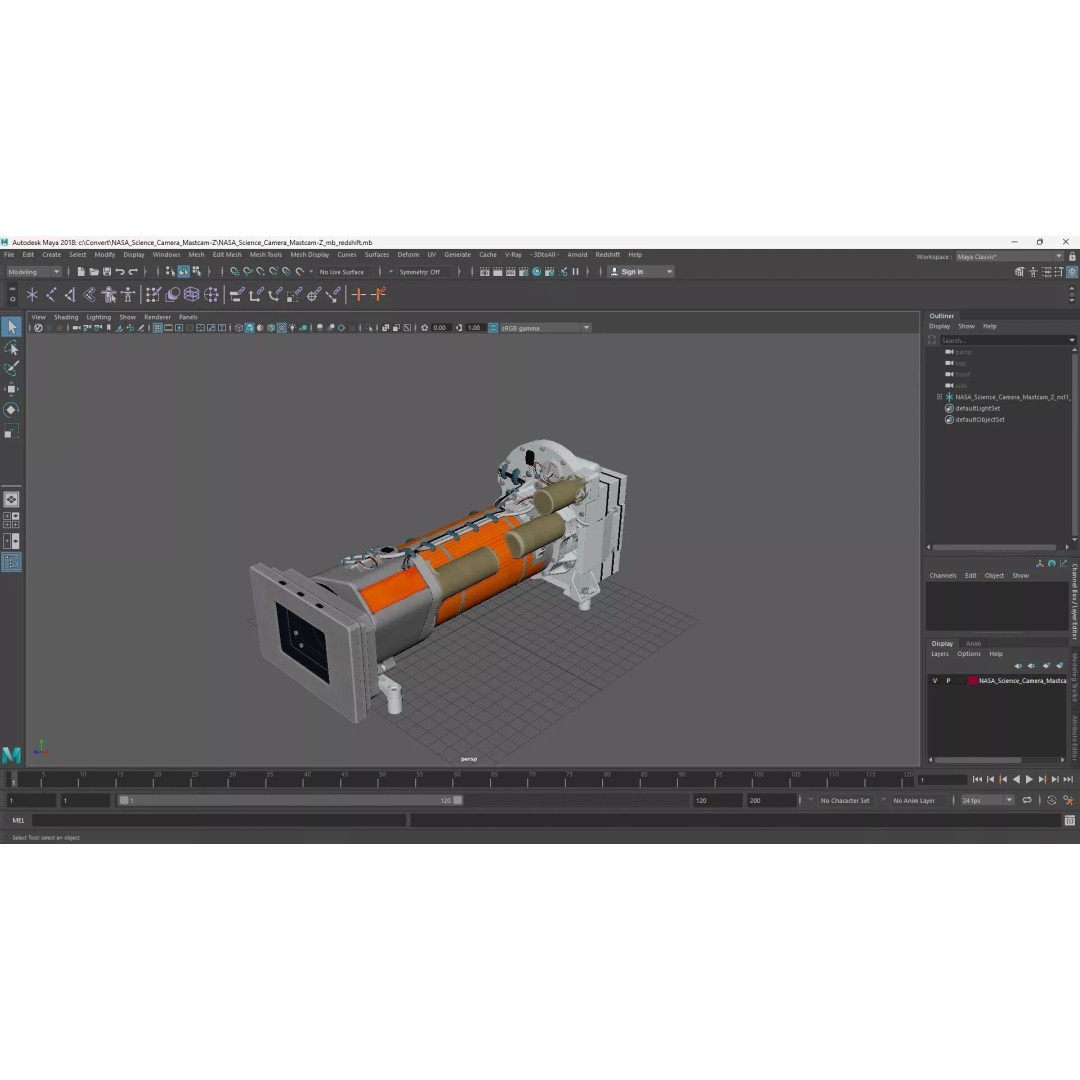Toggle layer visibility V for NASA layer
The image size is (1080, 1080).
(935, 681)
